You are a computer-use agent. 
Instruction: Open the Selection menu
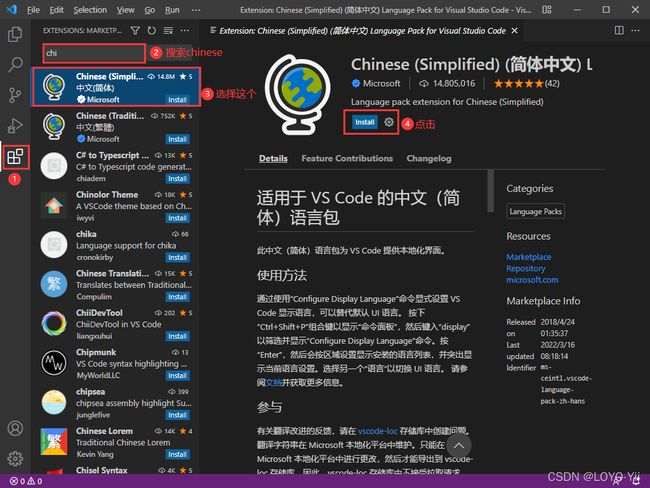90,10
